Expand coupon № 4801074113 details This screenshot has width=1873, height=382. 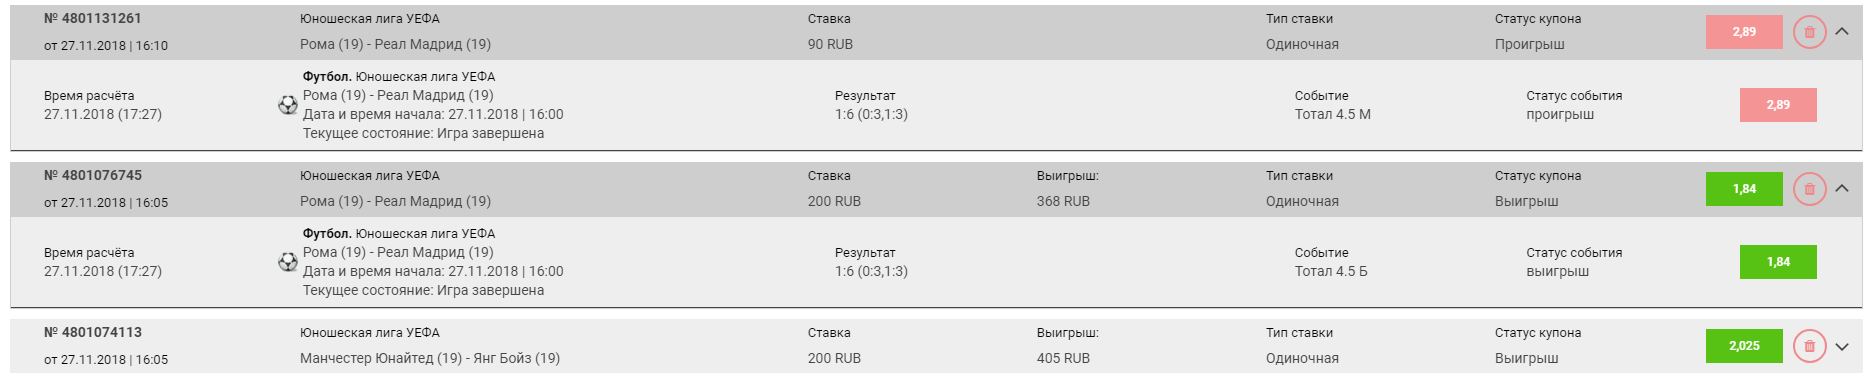(1842, 347)
